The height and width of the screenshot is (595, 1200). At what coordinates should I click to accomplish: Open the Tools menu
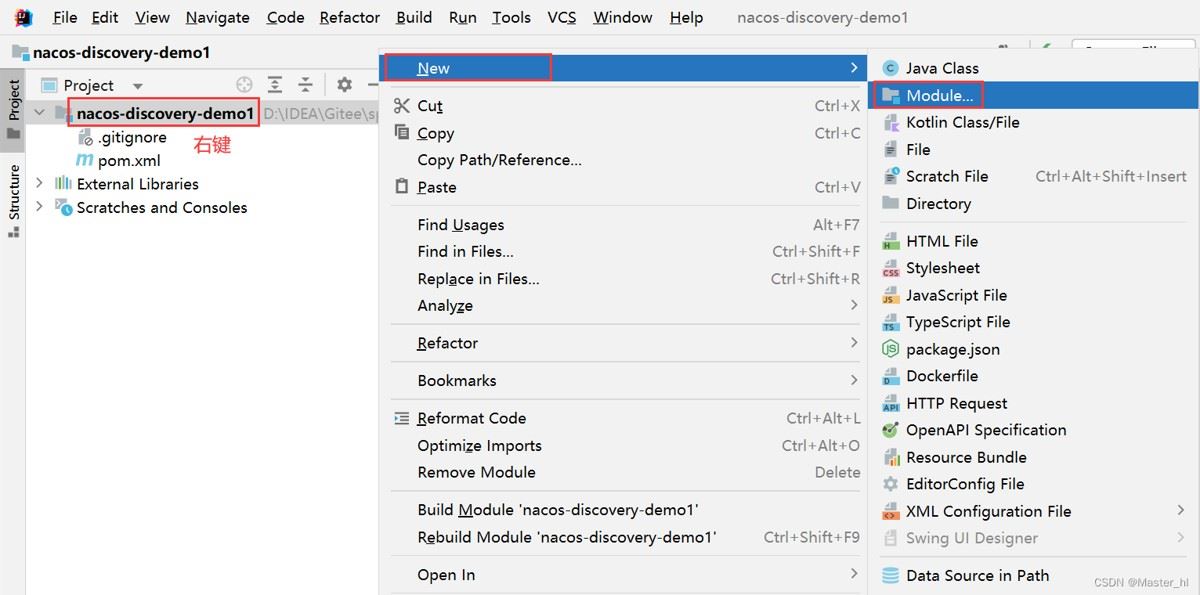(512, 17)
